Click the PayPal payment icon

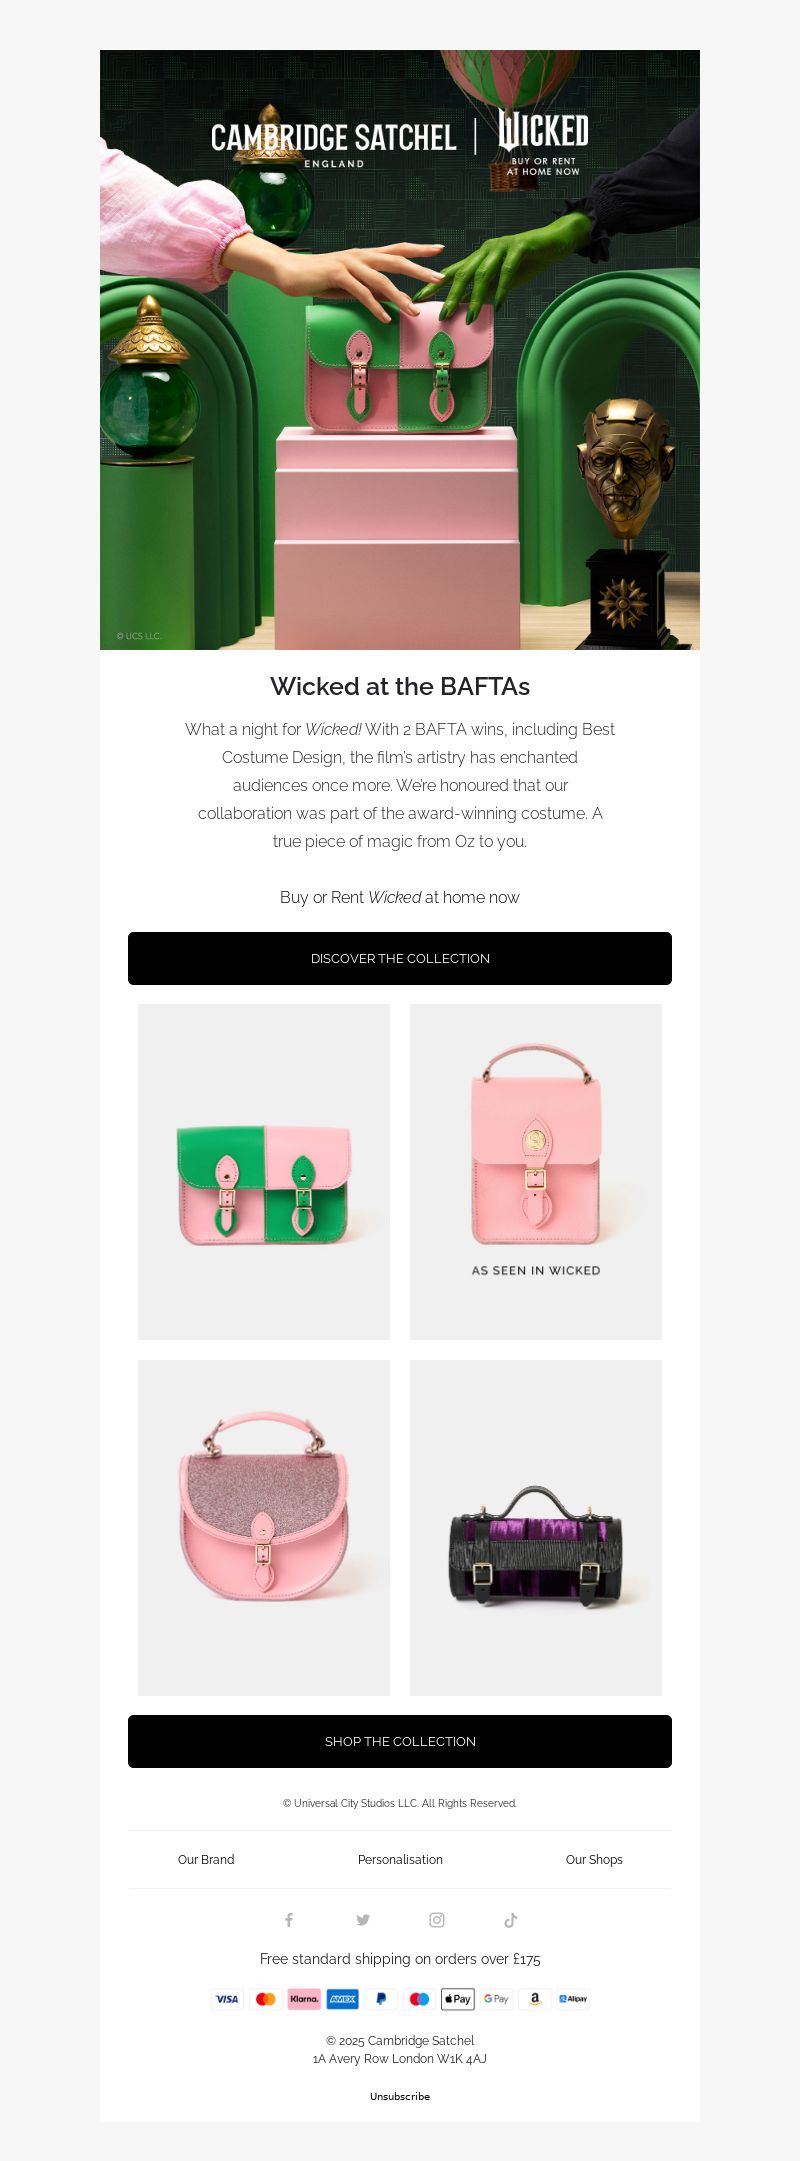pyautogui.click(x=381, y=1999)
